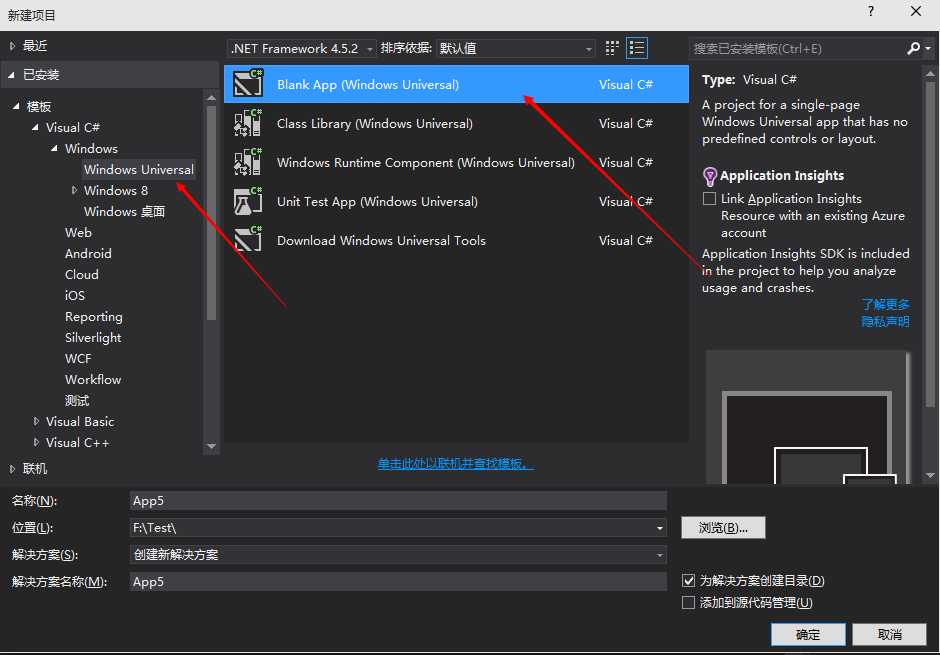
Task: Click the description pane scrollbar
Action: click(x=930, y=246)
